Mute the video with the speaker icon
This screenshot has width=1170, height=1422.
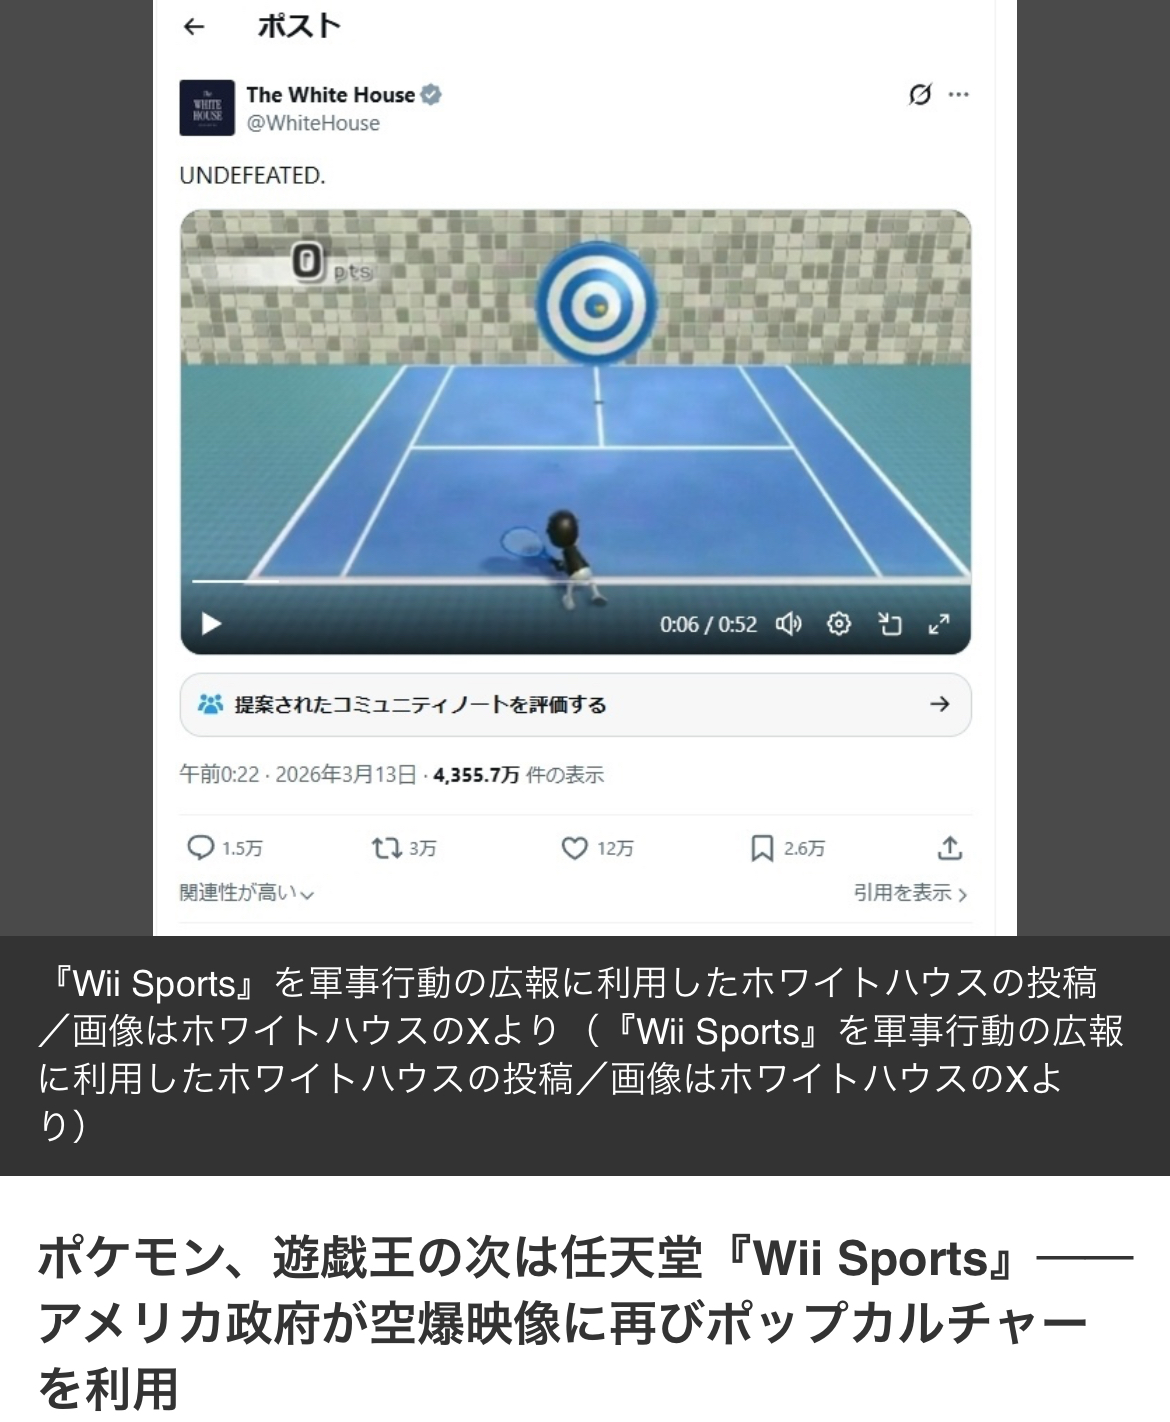pyautogui.click(x=788, y=625)
